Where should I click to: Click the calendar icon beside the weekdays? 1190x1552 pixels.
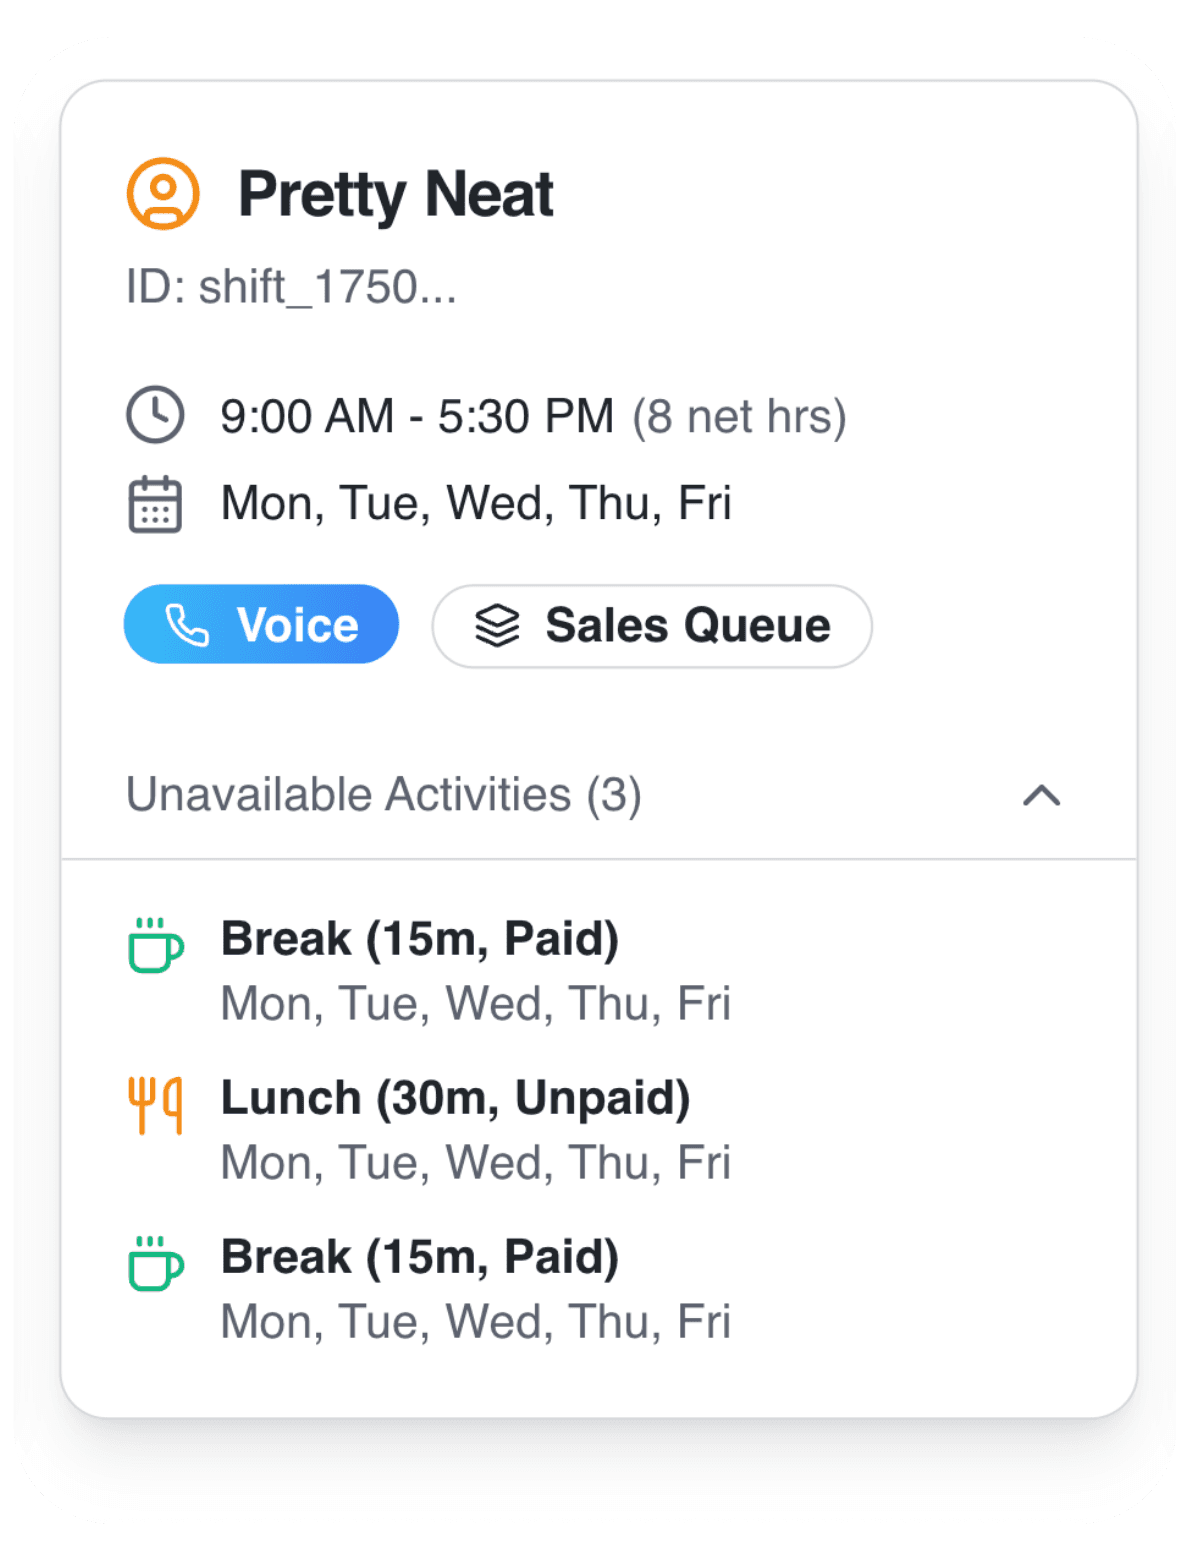pyautogui.click(x=155, y=503)
